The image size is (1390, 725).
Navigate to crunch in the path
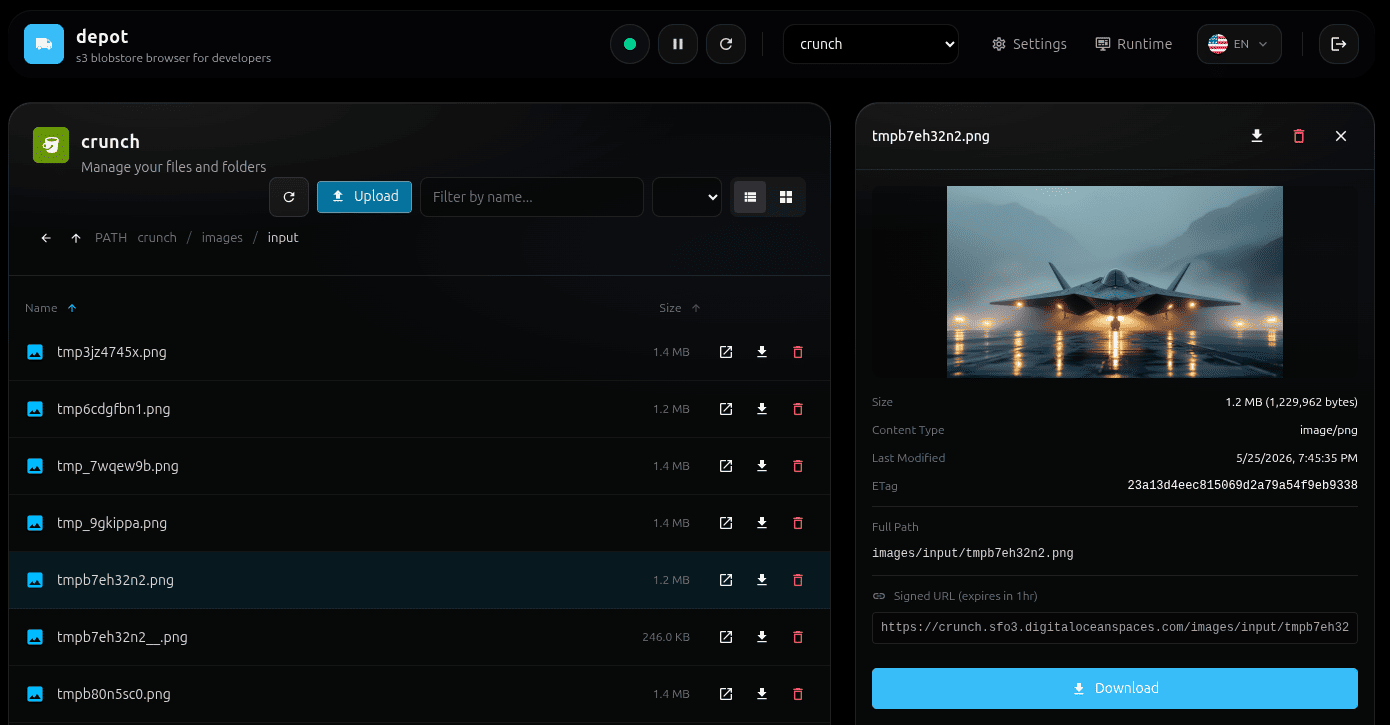pos(157,238)
